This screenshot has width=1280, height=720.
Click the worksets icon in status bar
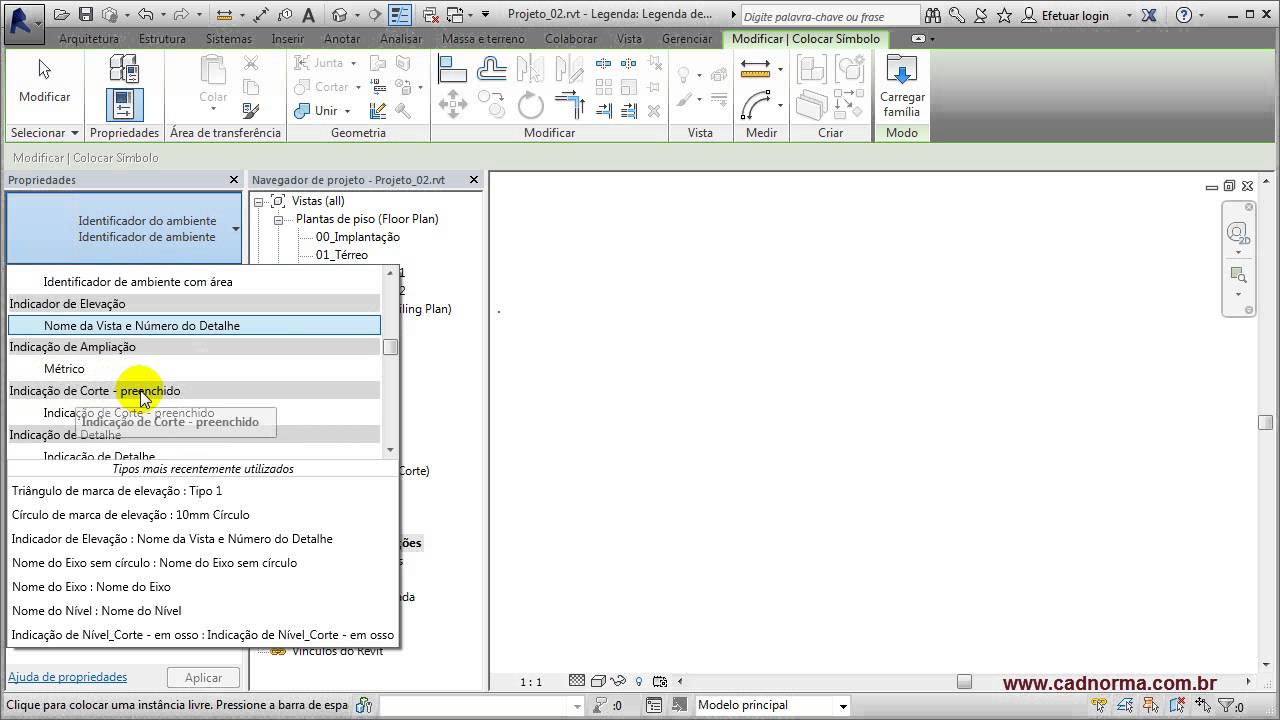pos(363,705)
